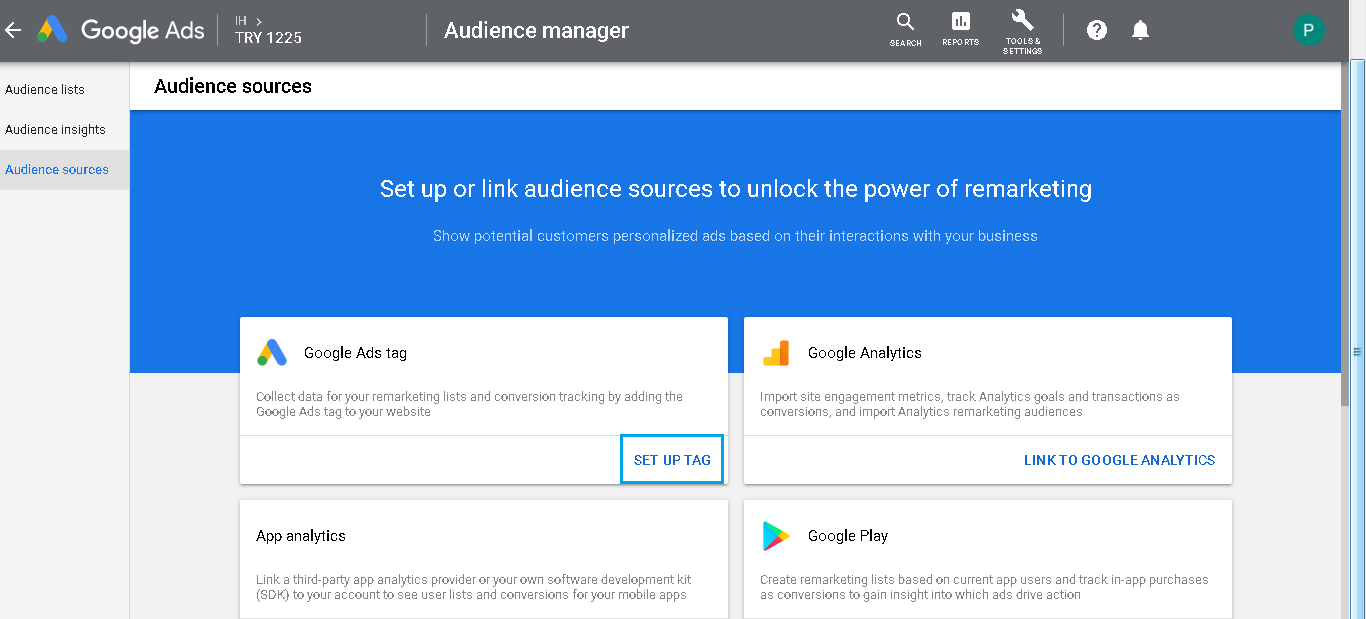Open Tools & Settings wrench icon
Image resolution: width=1366 pixels, height=619 pixels.
tap(1022, 32)
